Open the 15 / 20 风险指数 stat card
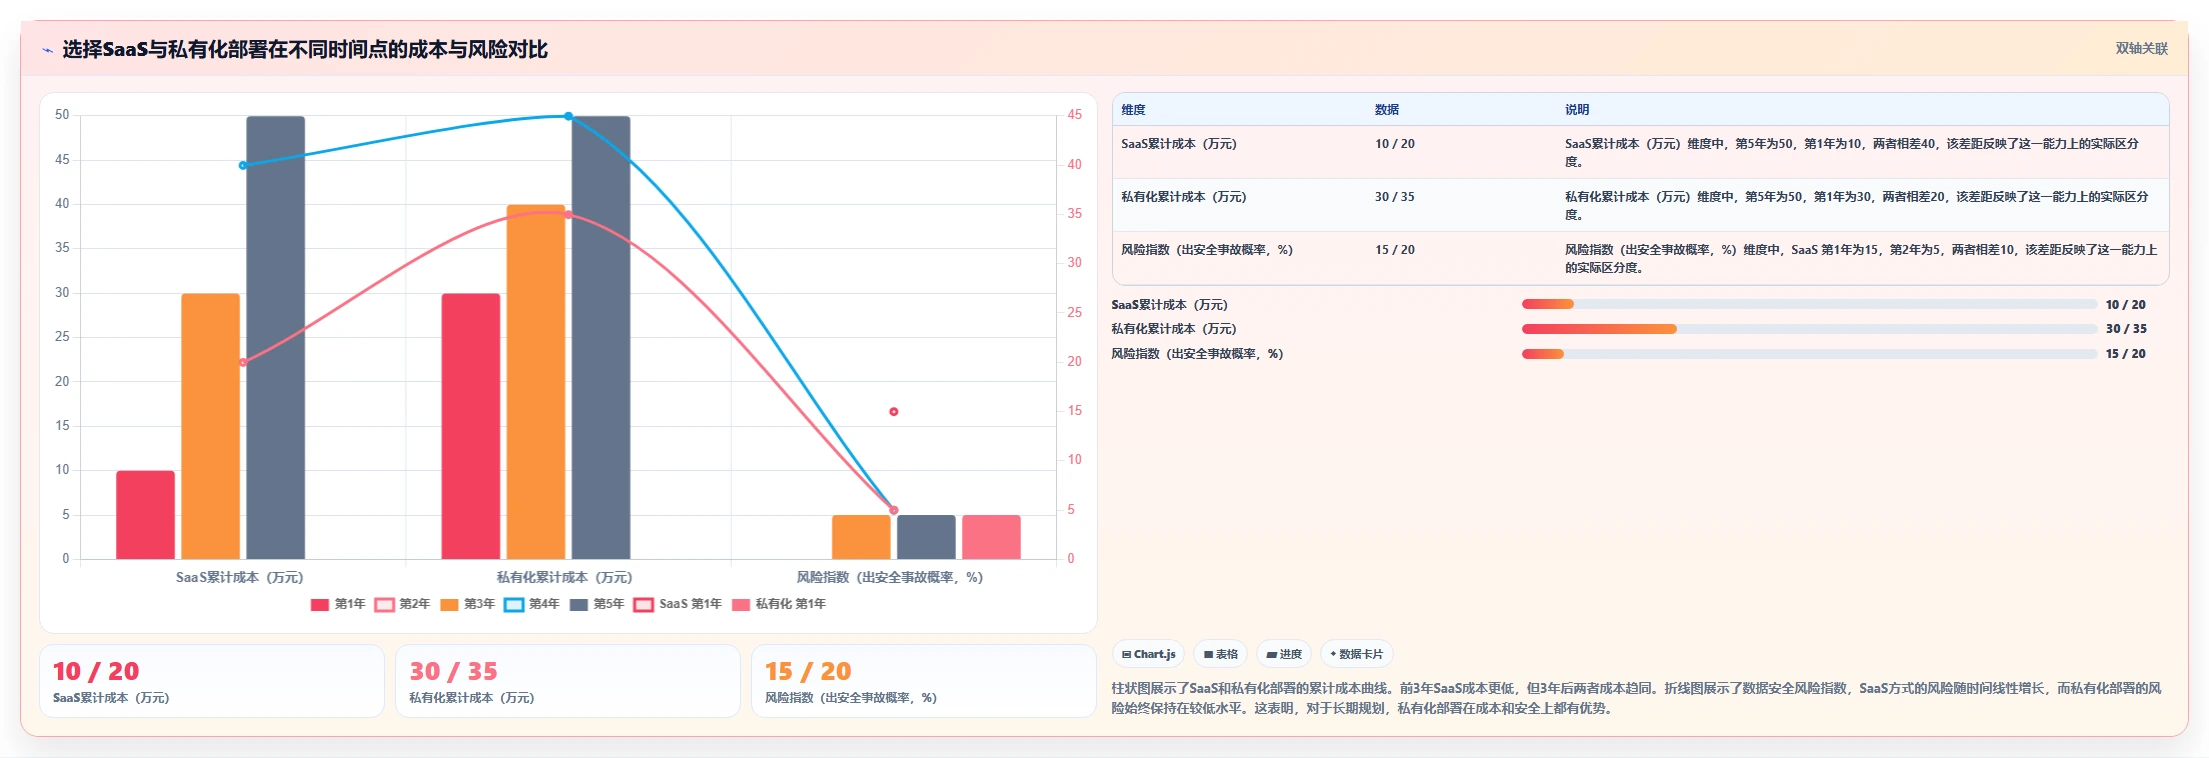The image size is (2209, 758). pos(924,681)
